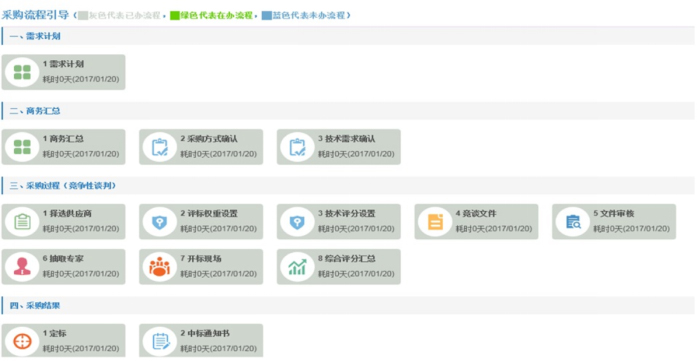Open the 2 中标通知书 step
The image size is (698, 363).
[201, 340]
